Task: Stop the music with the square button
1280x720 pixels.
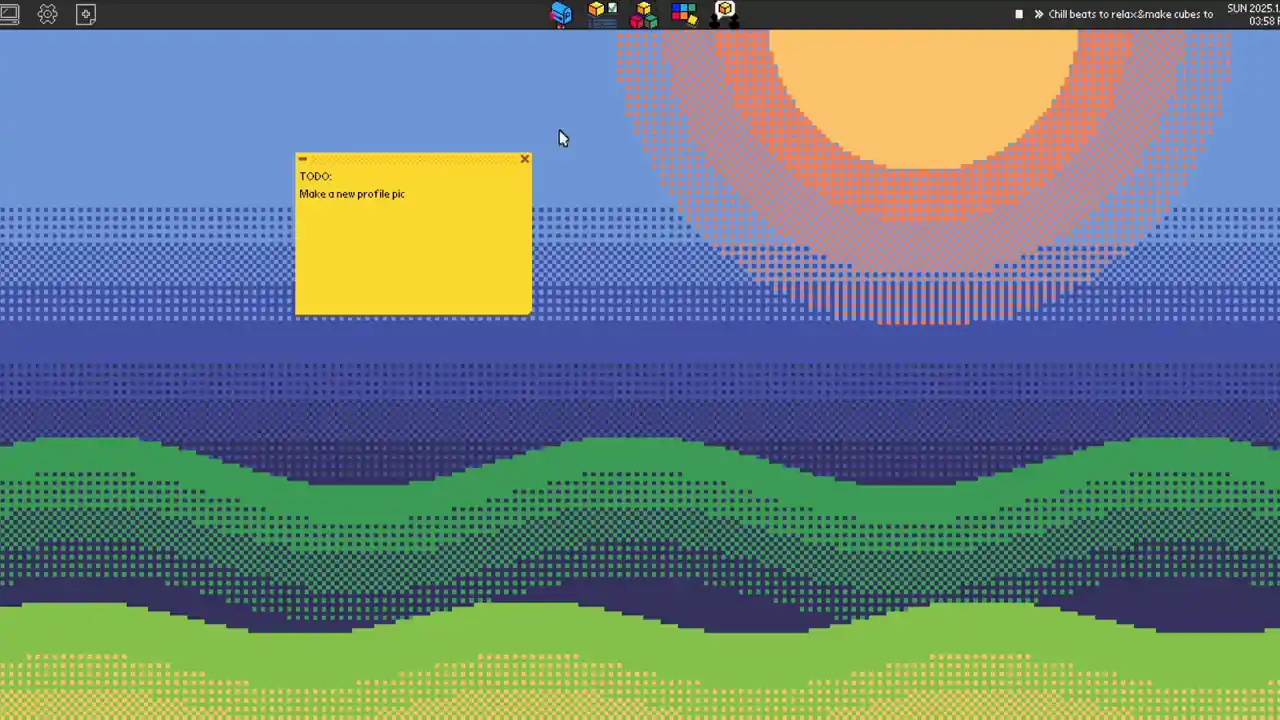Action: coord(1019,14)
